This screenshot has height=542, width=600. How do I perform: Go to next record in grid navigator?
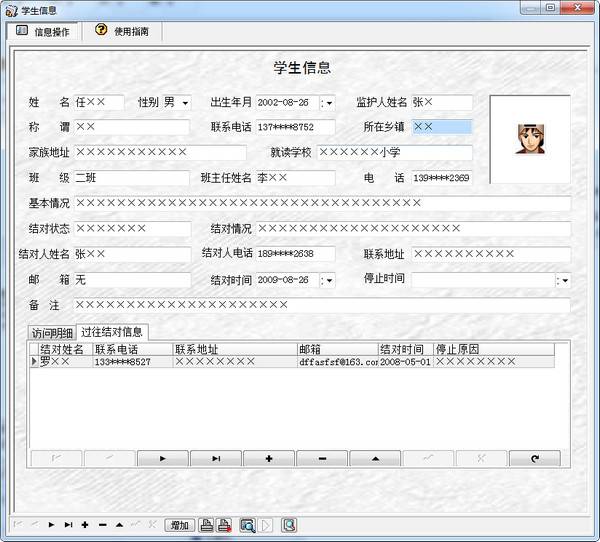tap(162, 458)
